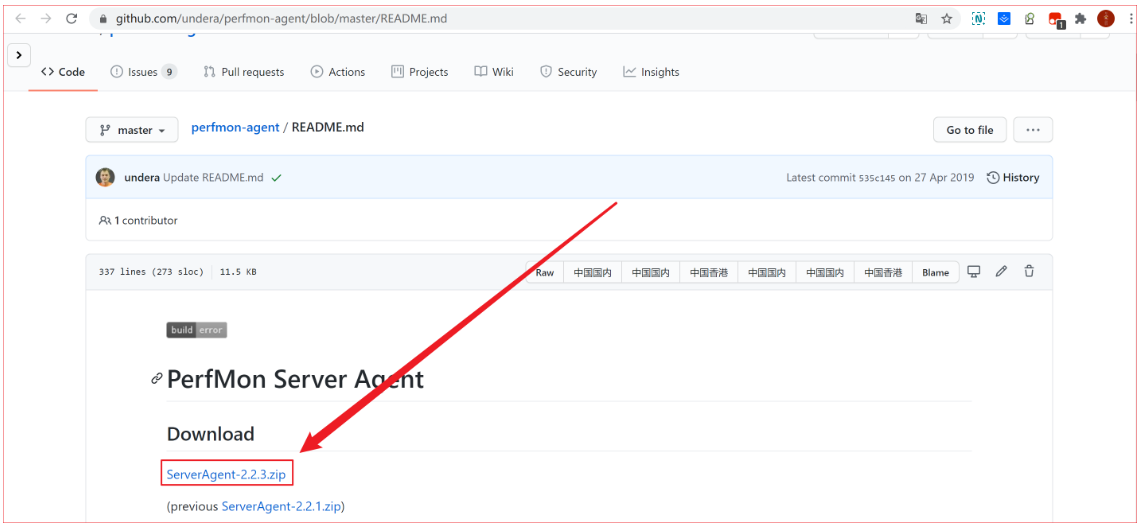Viewport: 1139px width, 526px height.
Task: Open the Extensions puzzle-piece menu
Action: [1080, 19]
